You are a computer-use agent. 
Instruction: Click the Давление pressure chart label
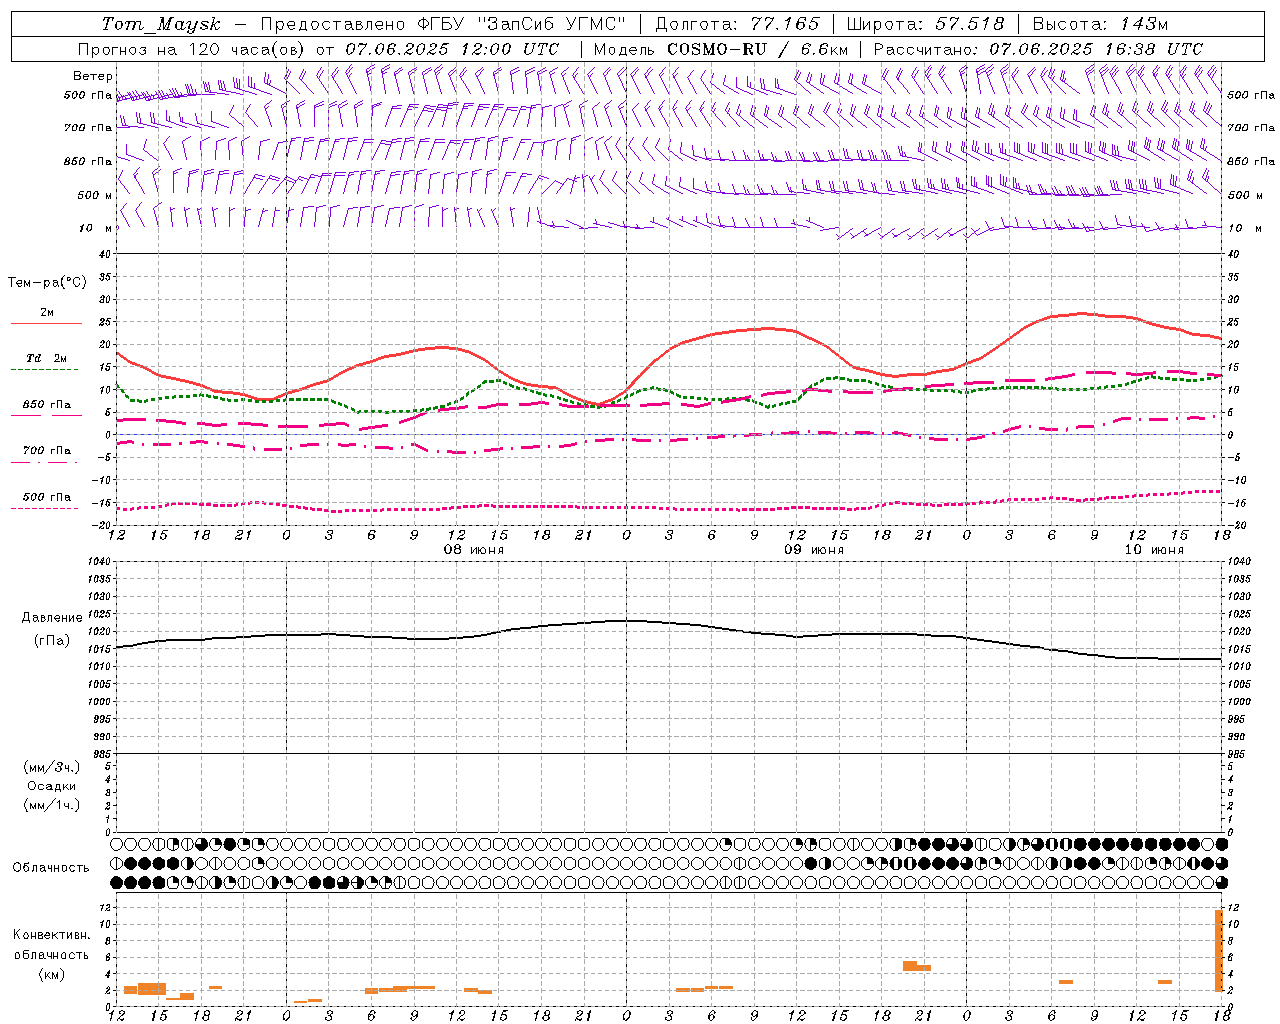tap(52, 618)
